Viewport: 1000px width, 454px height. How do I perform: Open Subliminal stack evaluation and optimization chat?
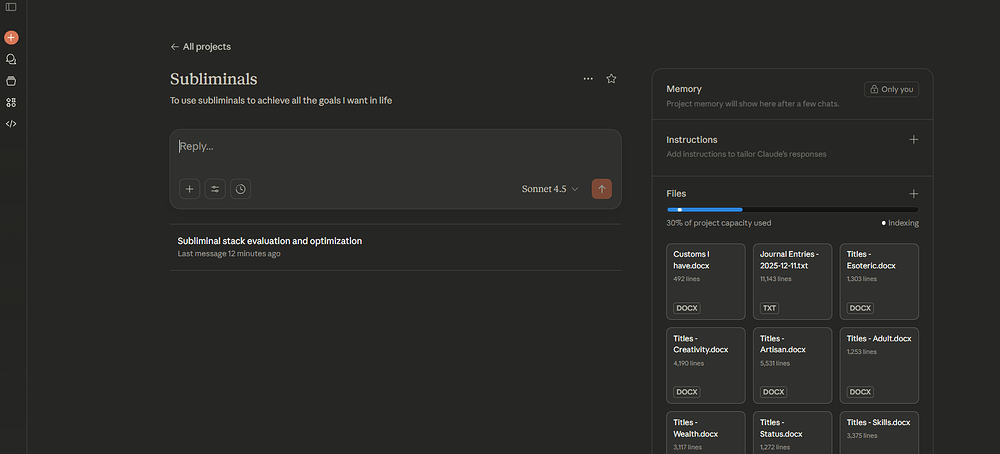[x=270, y=241]
